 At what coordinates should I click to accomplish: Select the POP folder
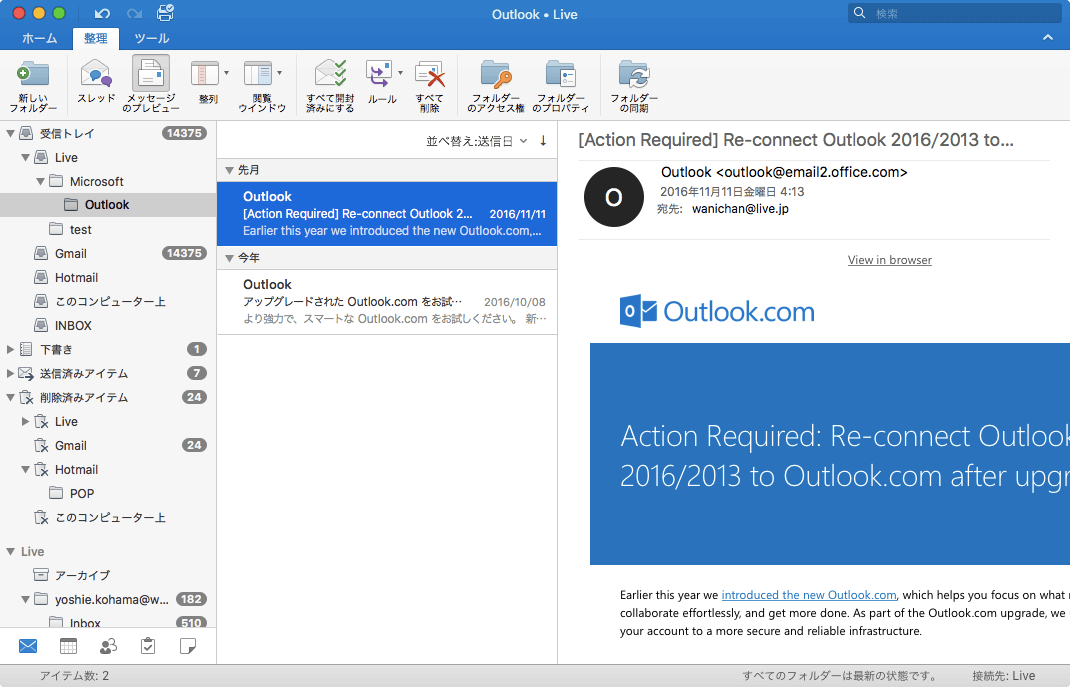coord(108,493)
